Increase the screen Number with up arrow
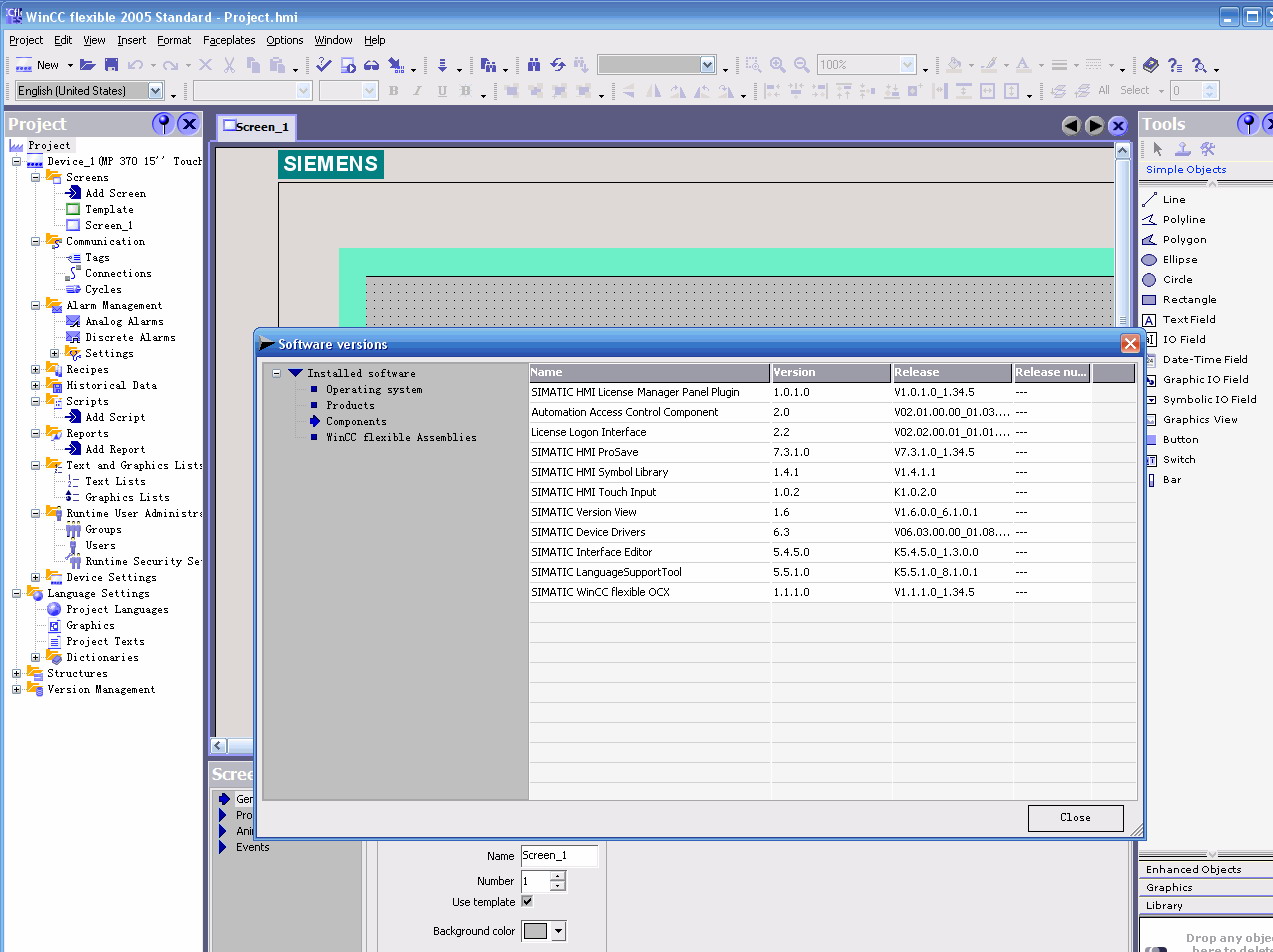The image size is (1273, 952). (x=558, y=876)
